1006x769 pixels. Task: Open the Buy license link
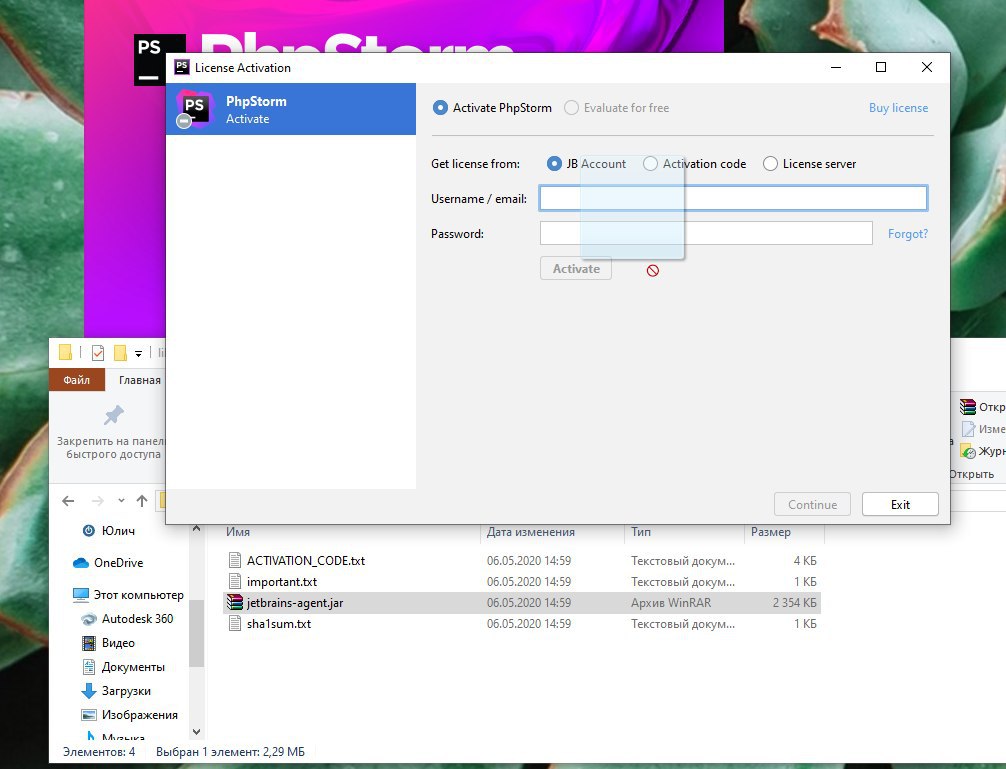click(898, 108)
